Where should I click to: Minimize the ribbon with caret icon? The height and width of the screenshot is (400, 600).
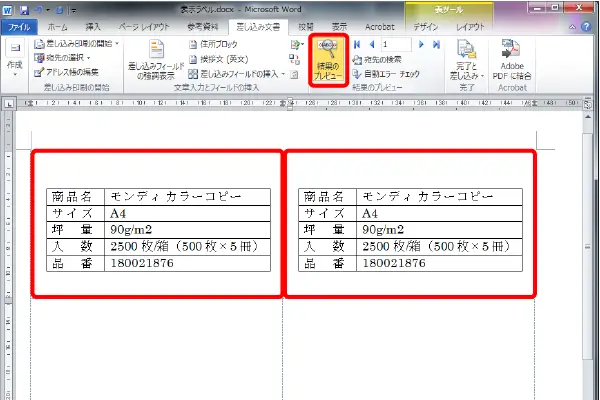tap(572, 27)
